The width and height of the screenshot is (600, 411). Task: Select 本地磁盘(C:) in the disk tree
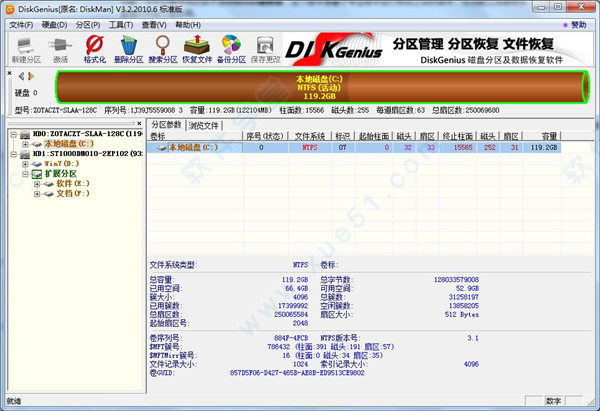pos(69,144)
